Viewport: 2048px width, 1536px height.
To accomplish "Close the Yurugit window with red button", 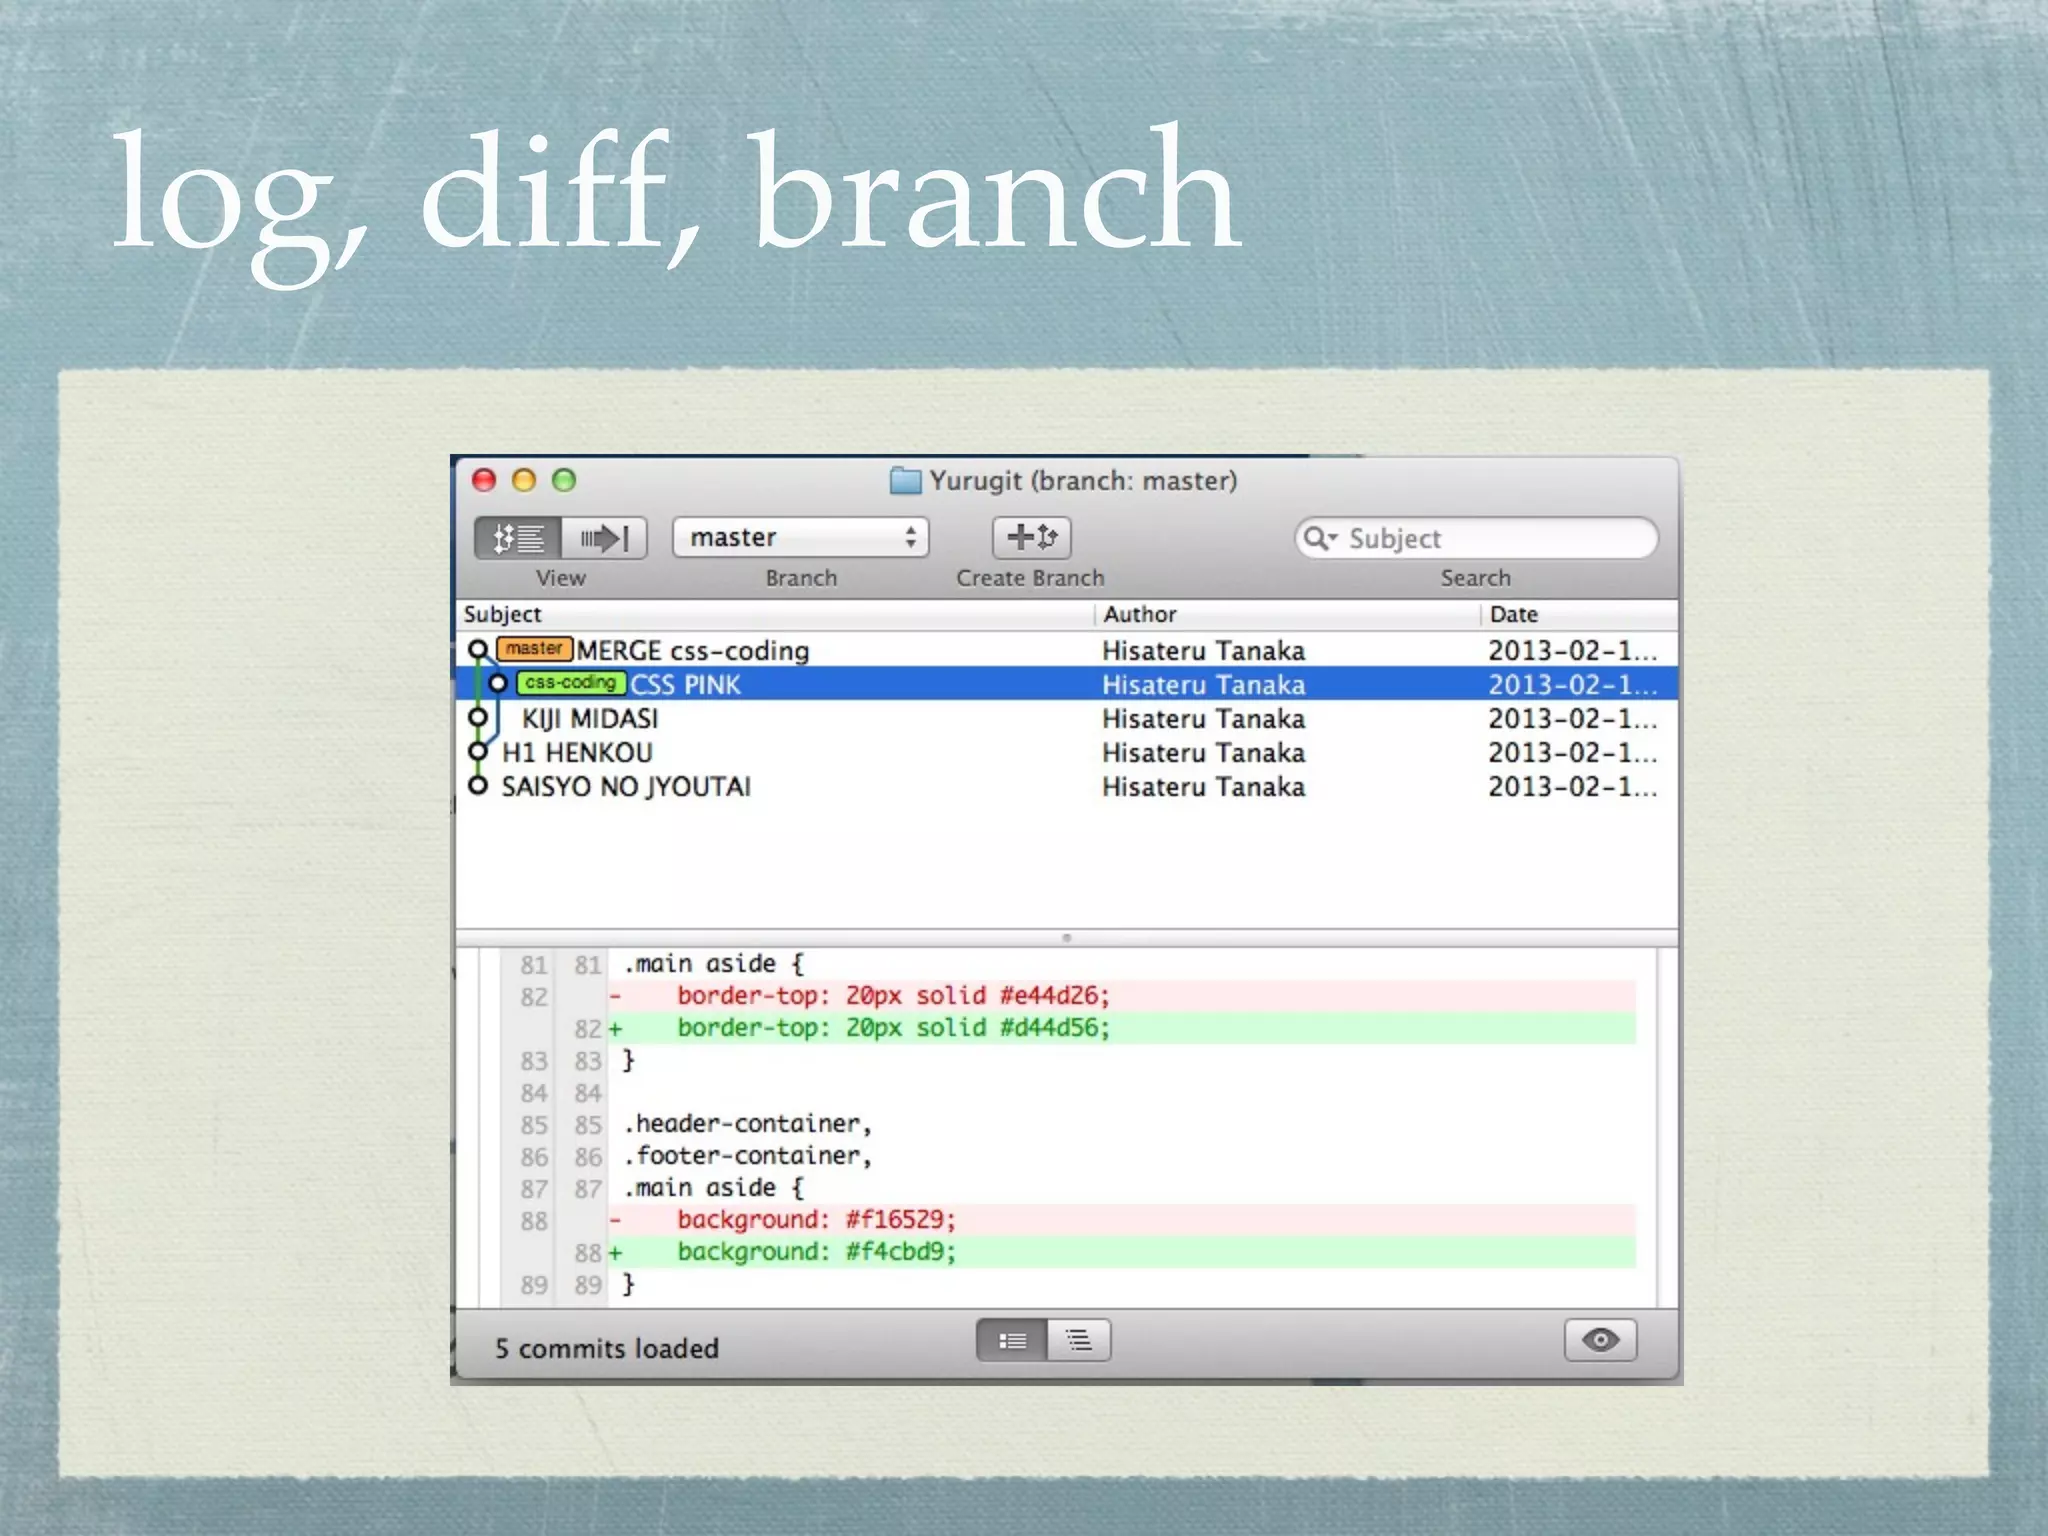I will pos(484,480).
